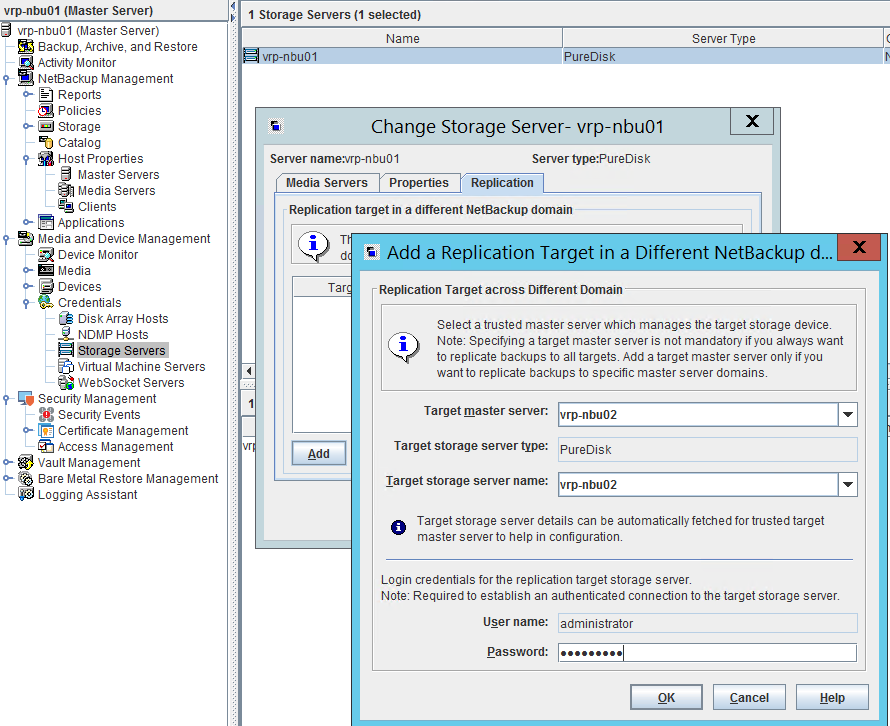Viewport: 890px width, 726px height.
Task: Open the Device Monitor icon
Action: [46, 254]
